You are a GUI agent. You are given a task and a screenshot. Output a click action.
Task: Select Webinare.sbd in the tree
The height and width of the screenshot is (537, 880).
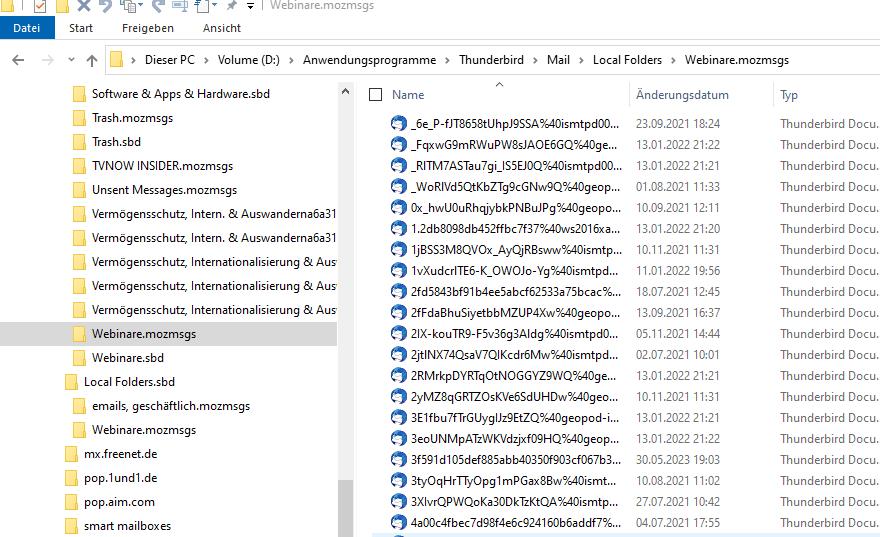point(128,357)
